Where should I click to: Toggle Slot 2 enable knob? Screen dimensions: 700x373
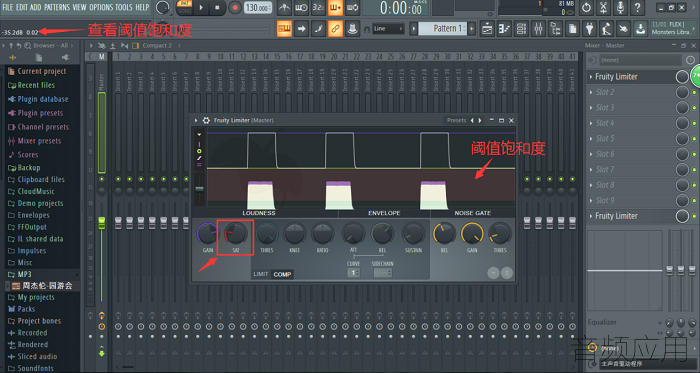[682, 92]
